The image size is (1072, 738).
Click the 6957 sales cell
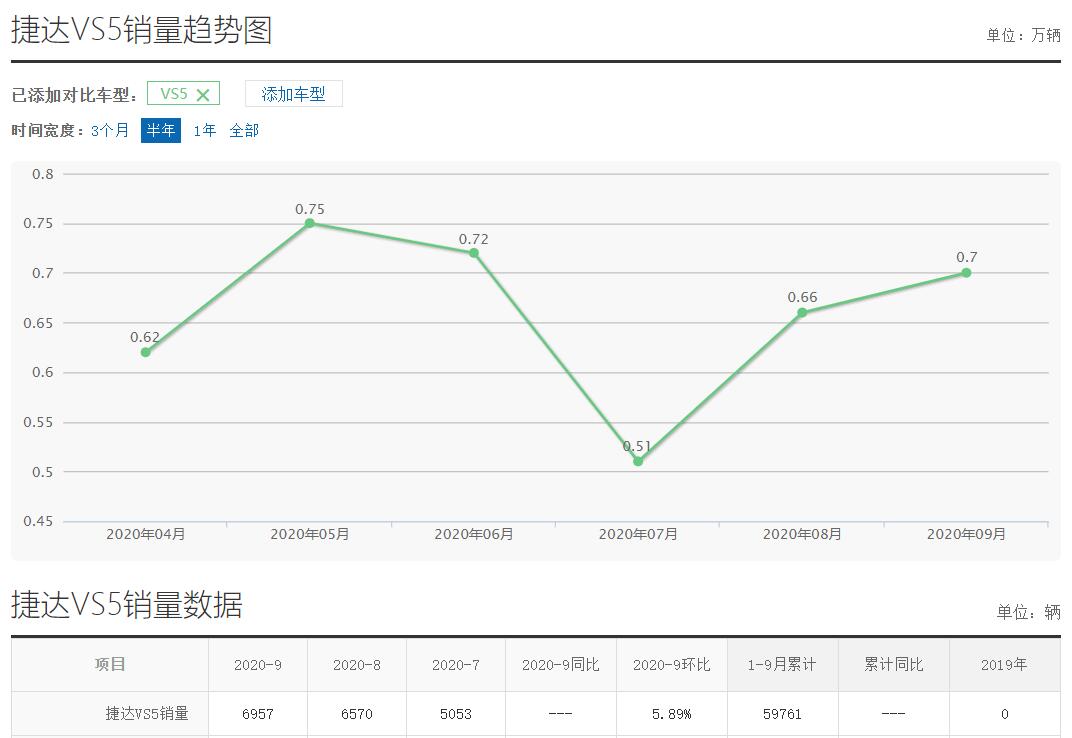258,714
